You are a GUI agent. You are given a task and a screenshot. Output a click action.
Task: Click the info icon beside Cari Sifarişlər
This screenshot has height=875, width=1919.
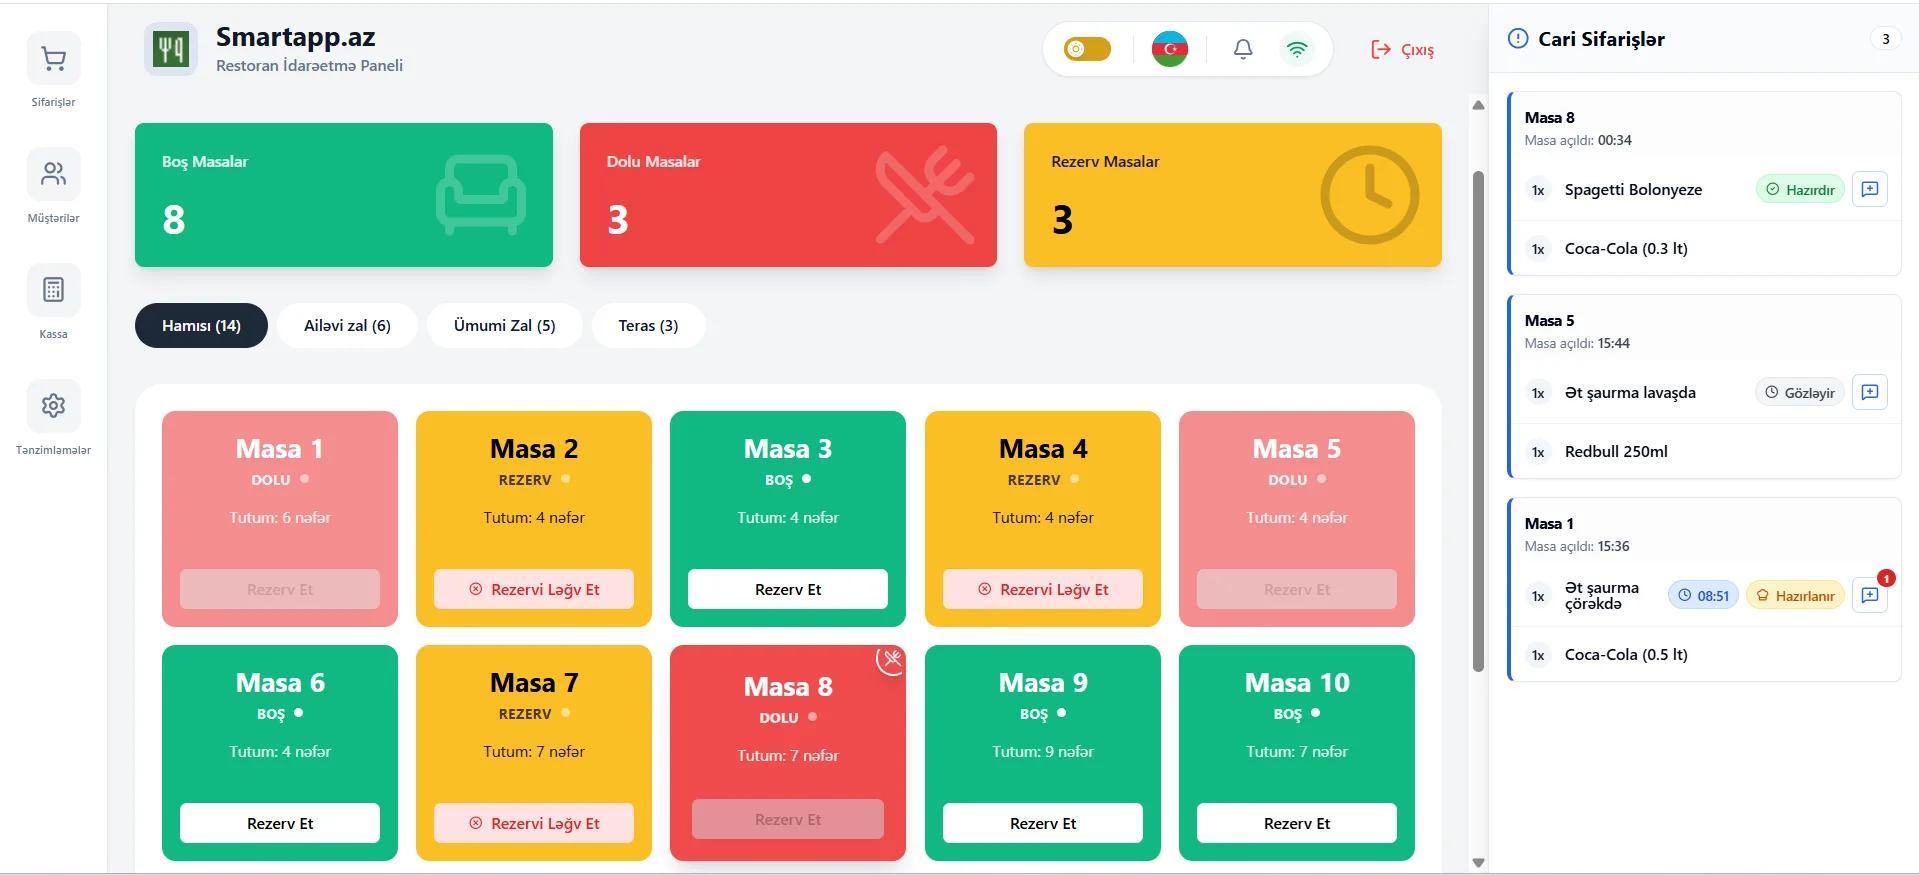point(1518,39)
